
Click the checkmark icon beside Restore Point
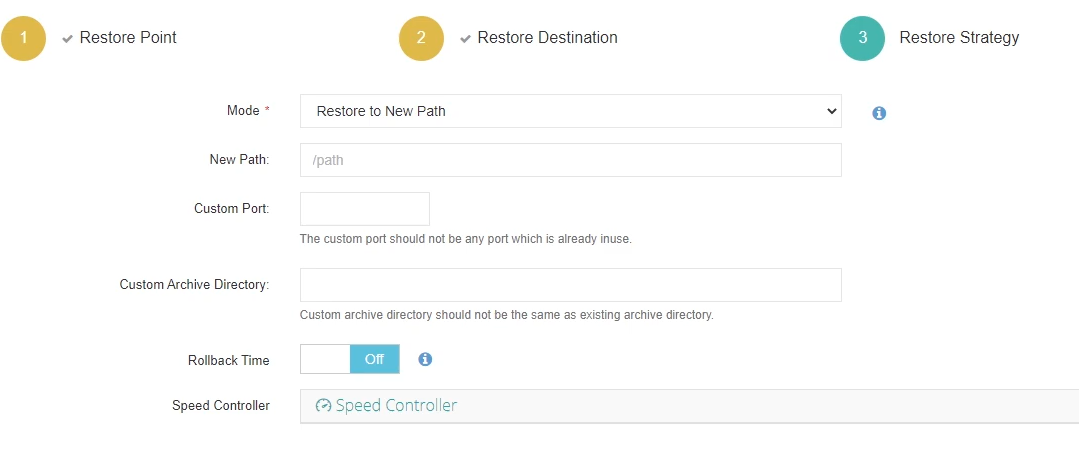(67, 39)
